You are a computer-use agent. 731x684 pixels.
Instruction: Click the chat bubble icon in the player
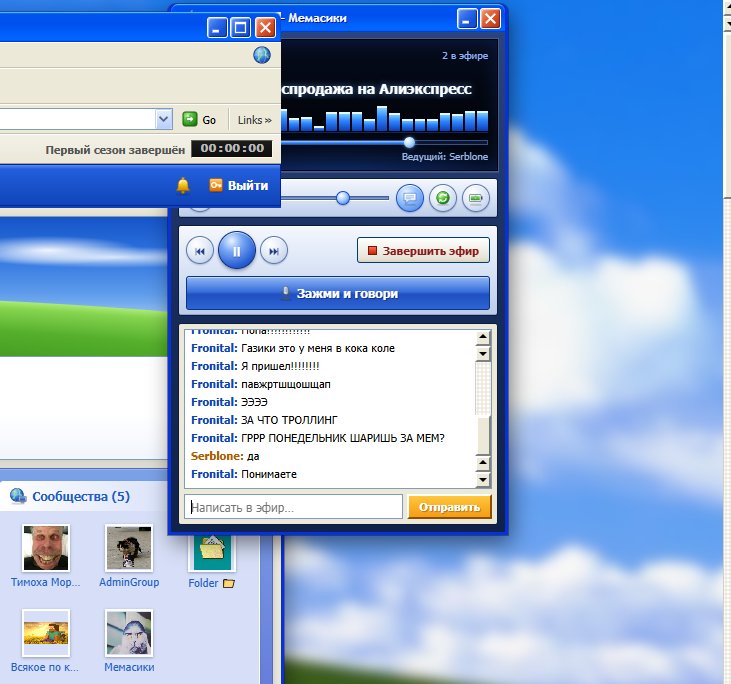coord(410,198)
